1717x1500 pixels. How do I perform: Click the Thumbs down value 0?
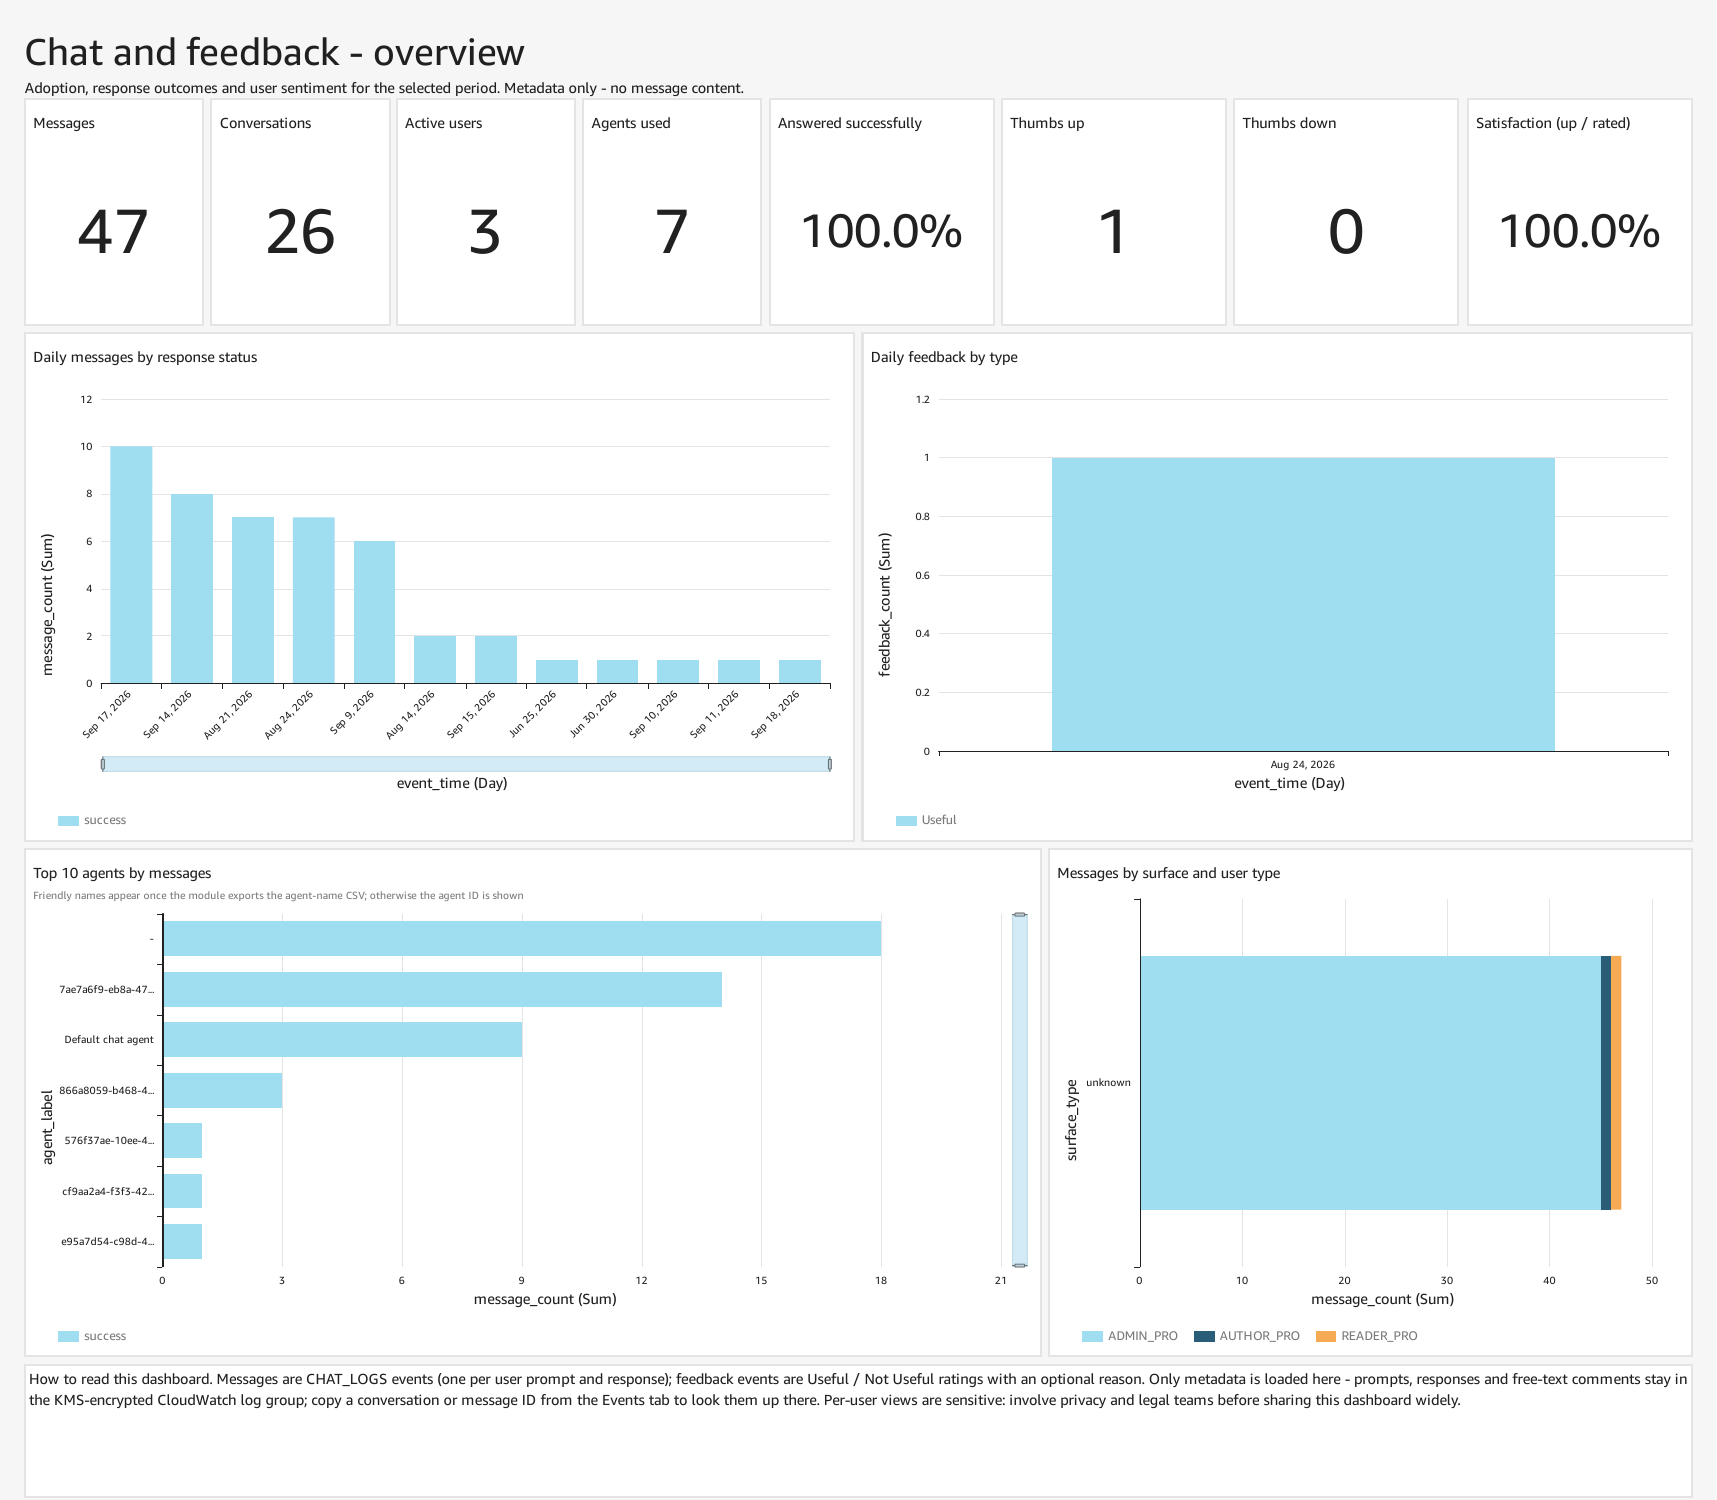[1346, 232]
